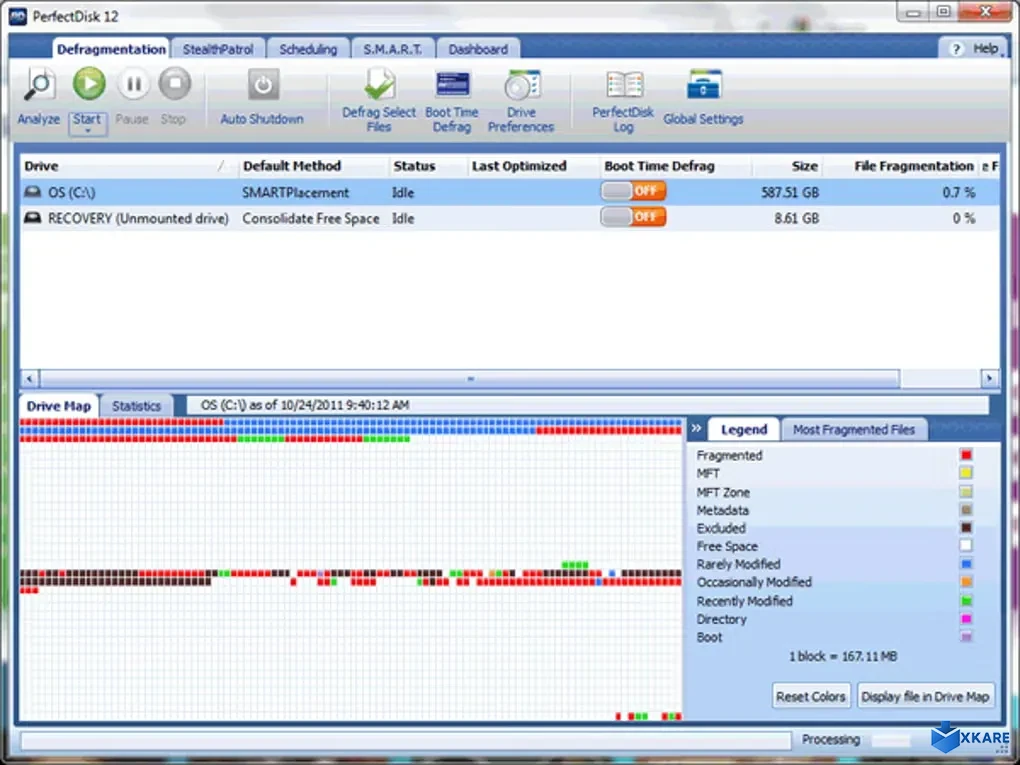The height and width of the screenshot is (765, 1020).
Task: Click the Excluded dark color swatch
Action: pyautogui.click(x=966, y=528)
